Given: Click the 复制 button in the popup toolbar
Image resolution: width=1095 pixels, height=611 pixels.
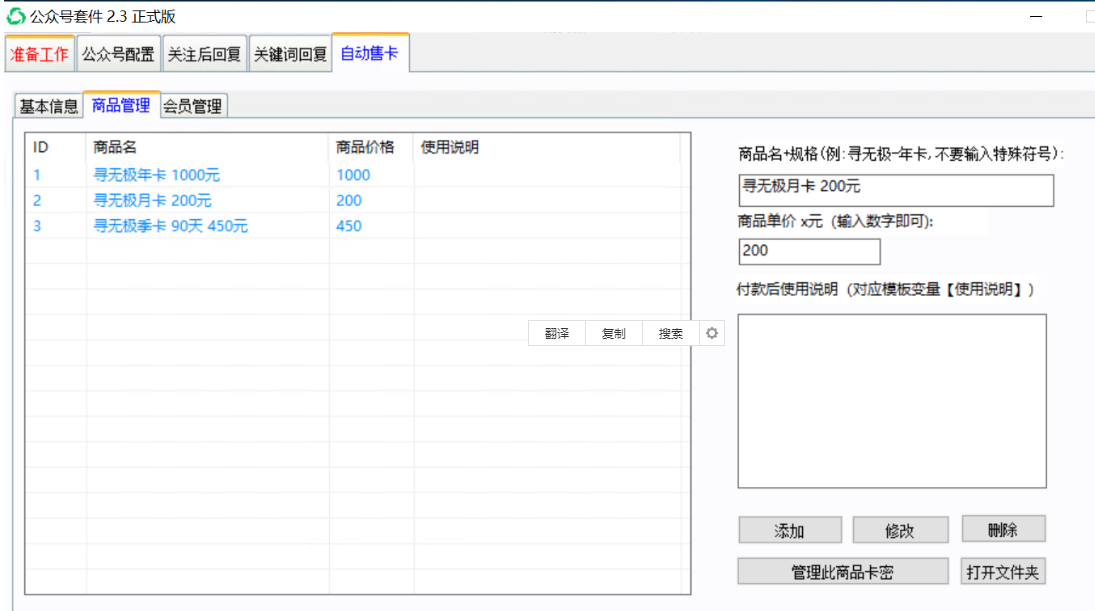Looking at the screenshot, I should [612, 333].
